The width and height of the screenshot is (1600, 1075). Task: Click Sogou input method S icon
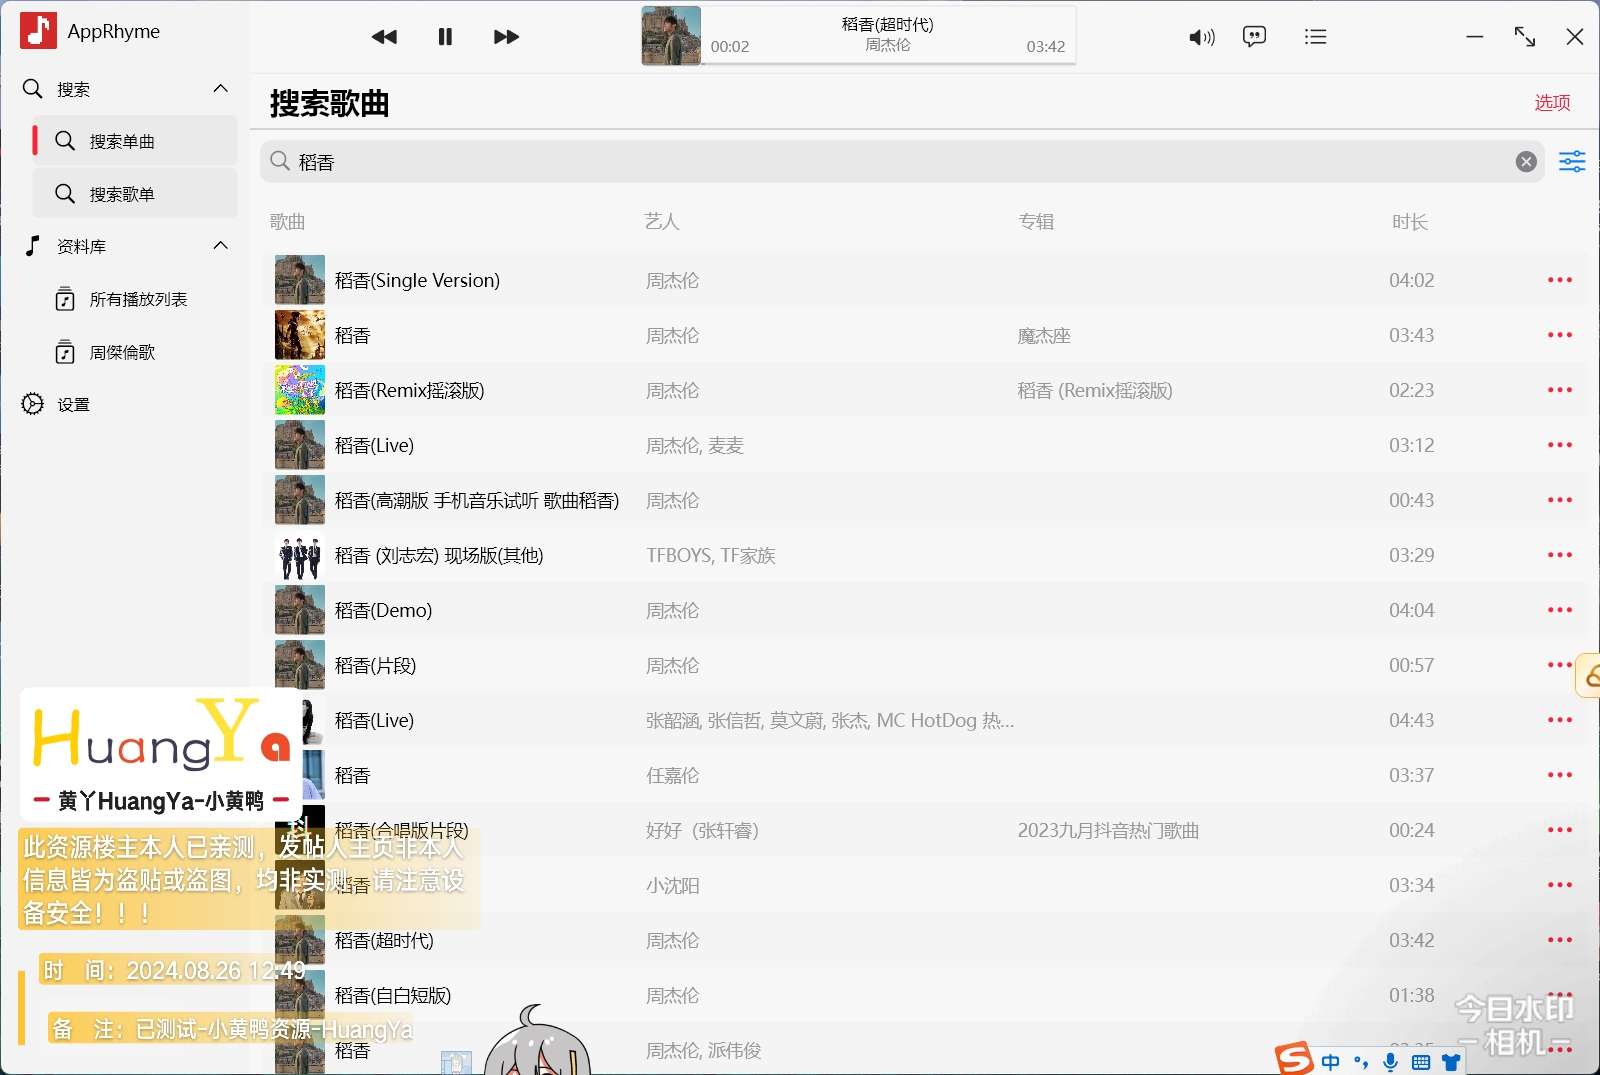1294,1058
